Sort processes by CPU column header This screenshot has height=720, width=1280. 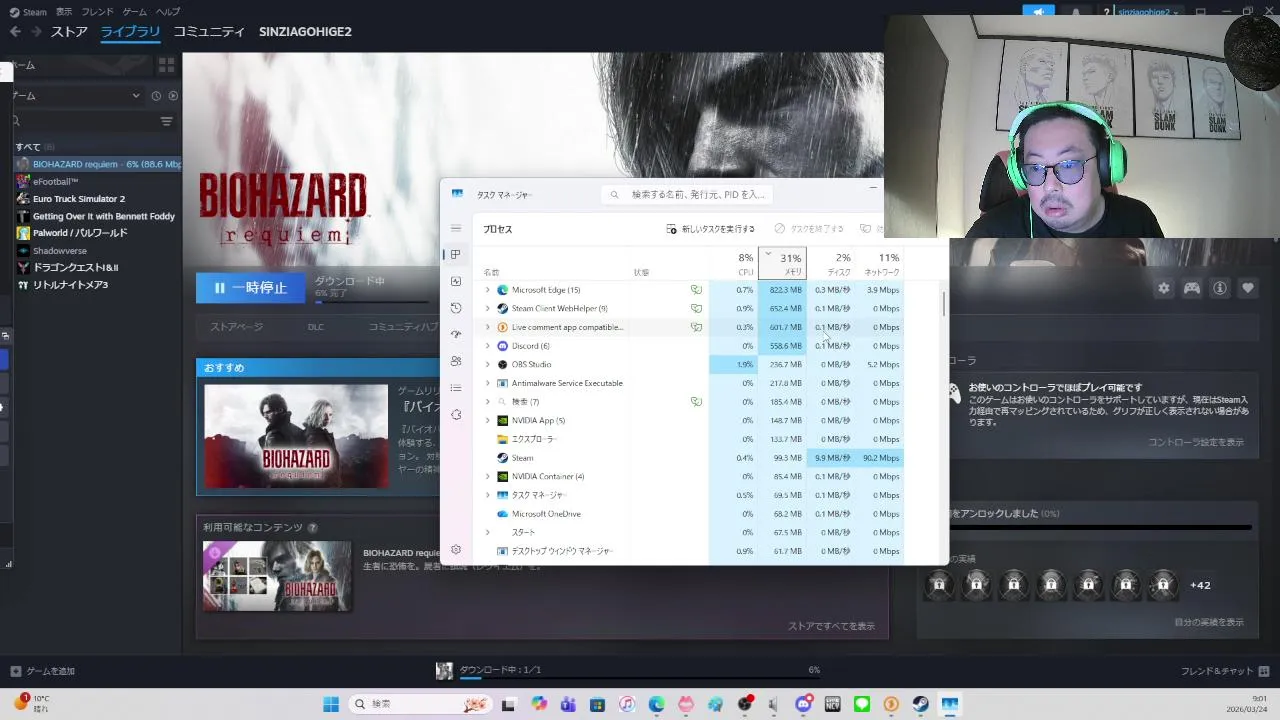(735, 264)
